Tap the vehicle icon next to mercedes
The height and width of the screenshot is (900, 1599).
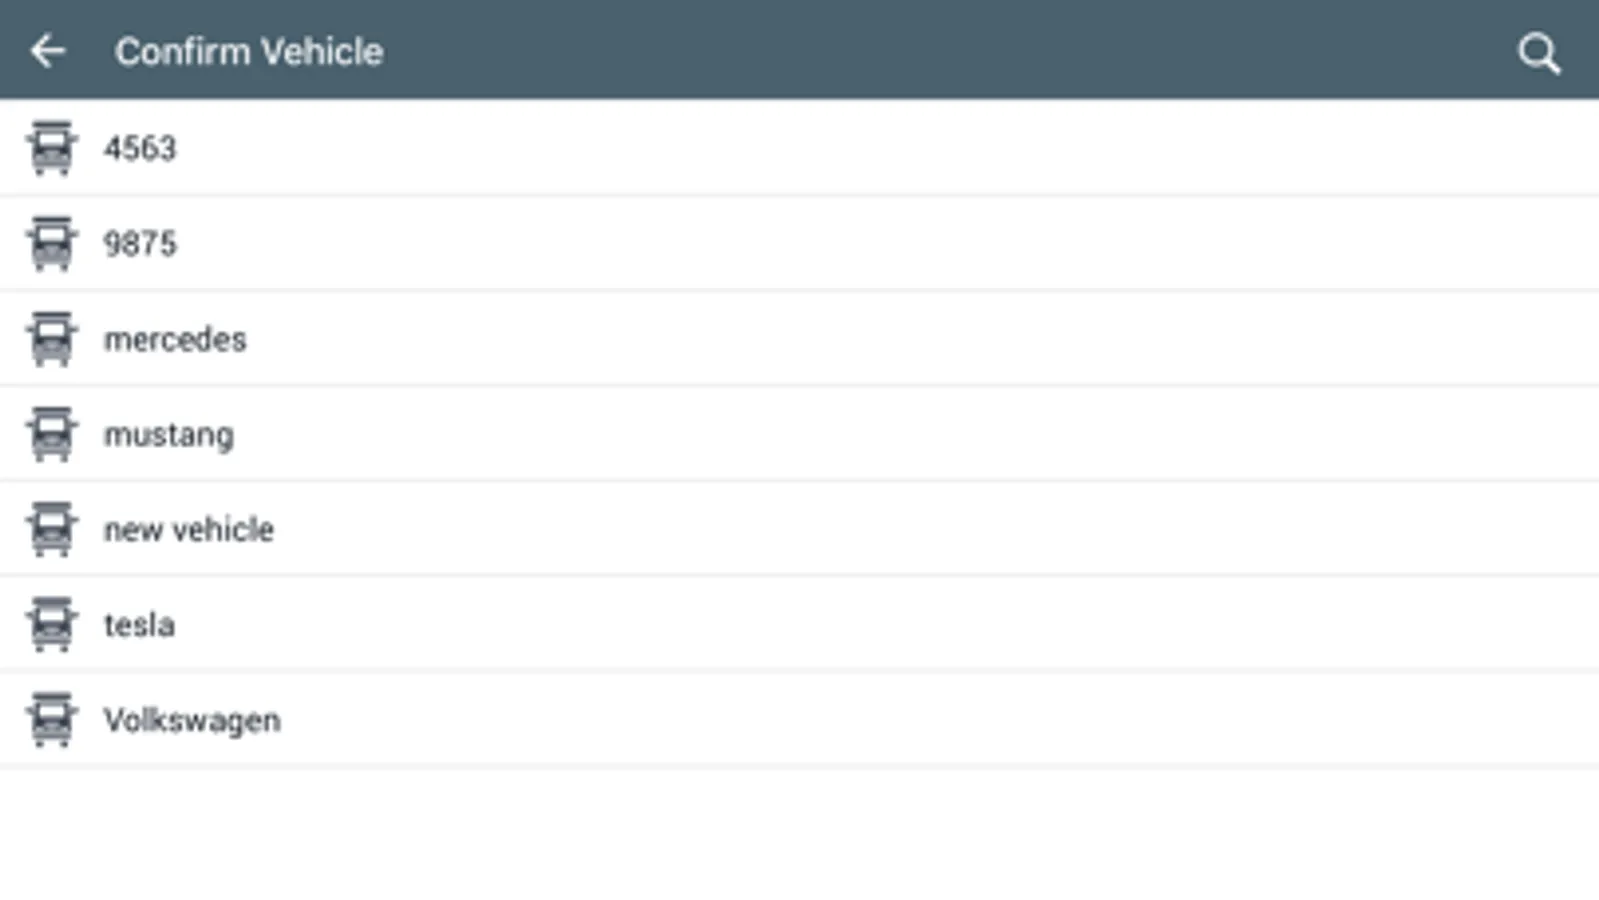tap(51, 339)
